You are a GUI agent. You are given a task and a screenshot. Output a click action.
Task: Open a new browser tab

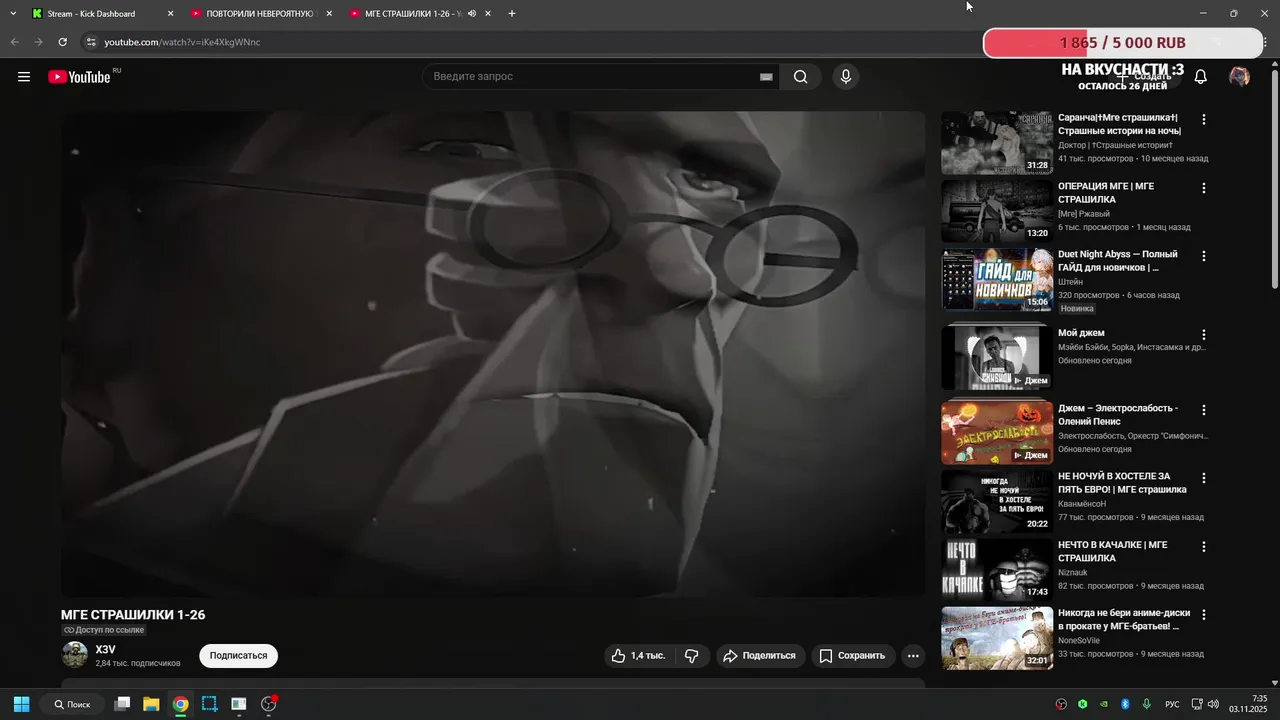point(512,14)
